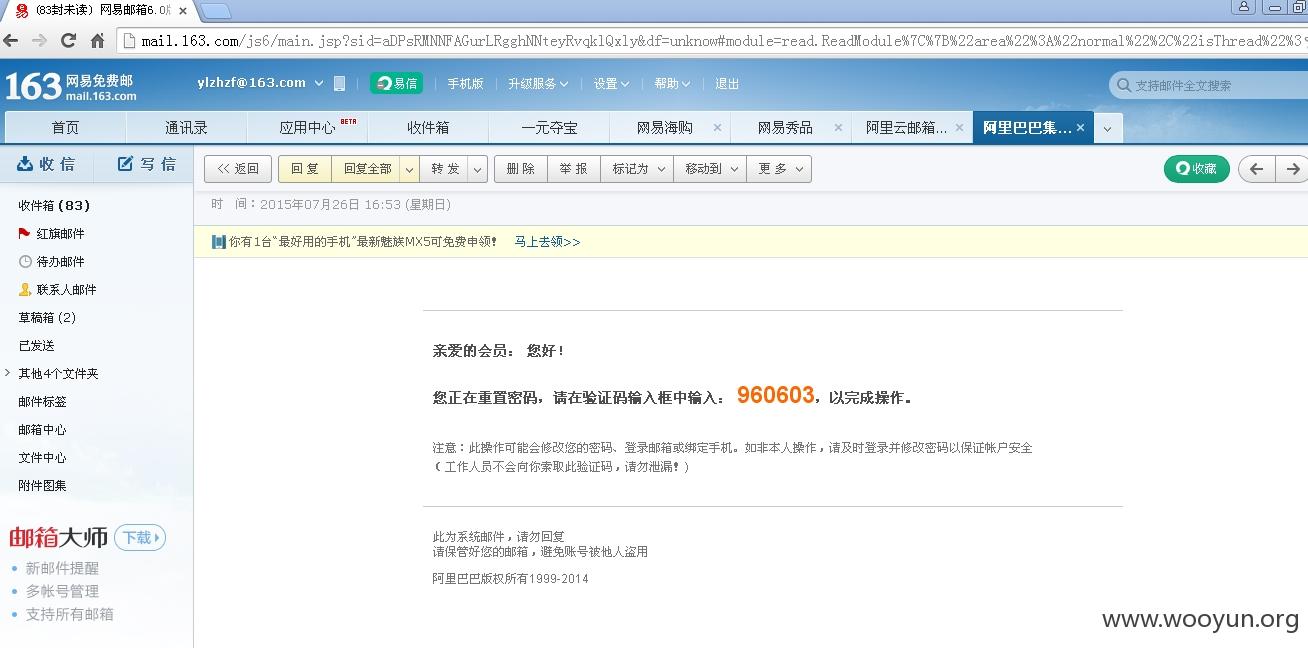Go to previous email with left arrow
Screen dimensions: 1308x648
1257,169
